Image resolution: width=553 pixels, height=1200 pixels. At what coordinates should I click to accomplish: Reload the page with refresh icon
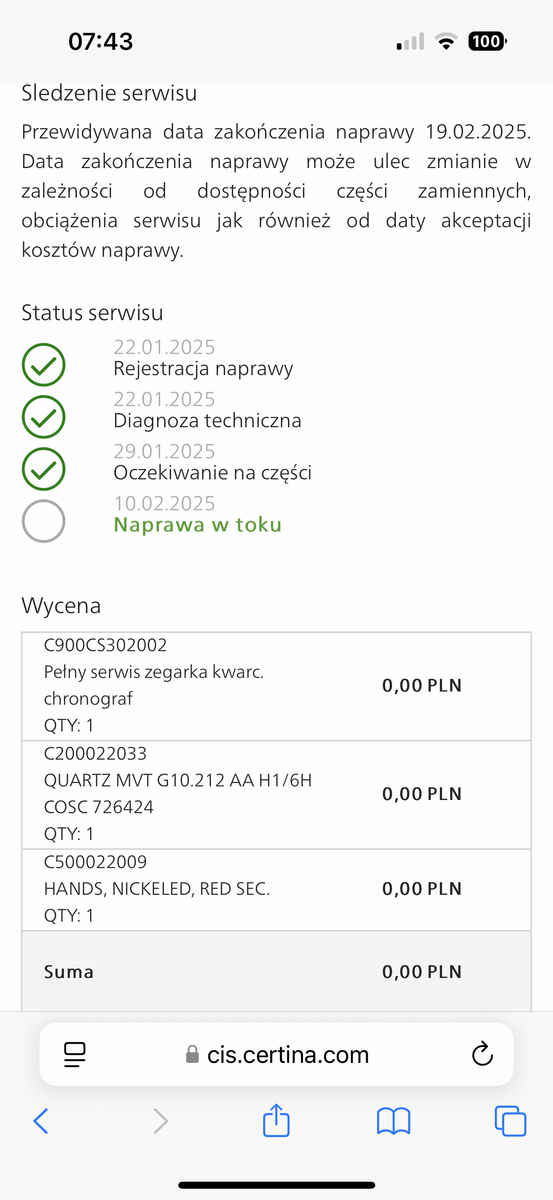[x=482, y=1054]
